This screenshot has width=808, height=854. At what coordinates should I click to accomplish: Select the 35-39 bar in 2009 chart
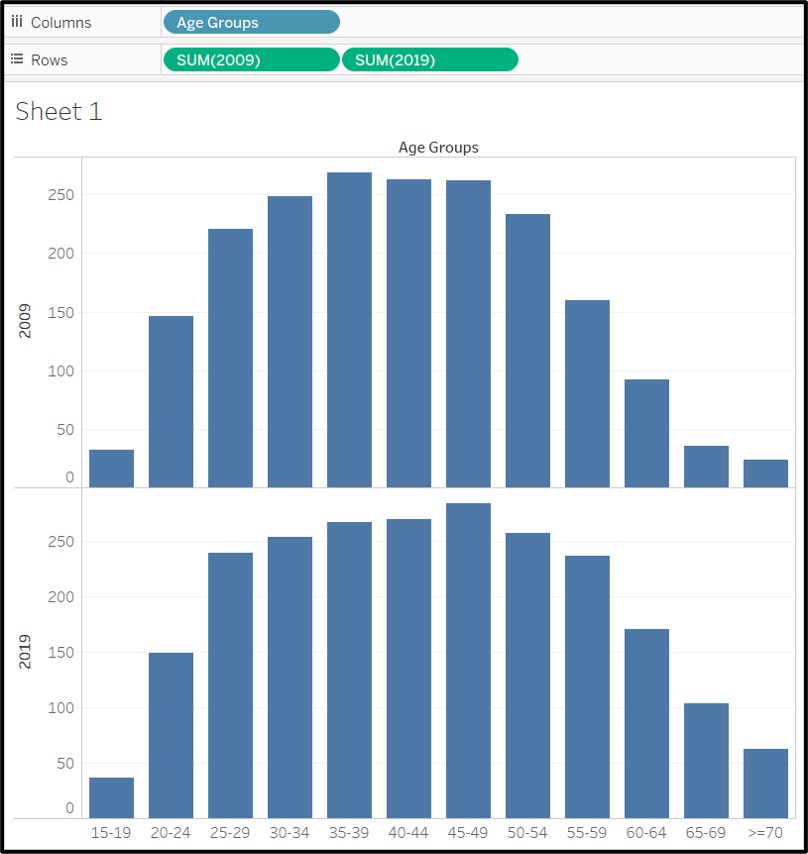[349, 330]
